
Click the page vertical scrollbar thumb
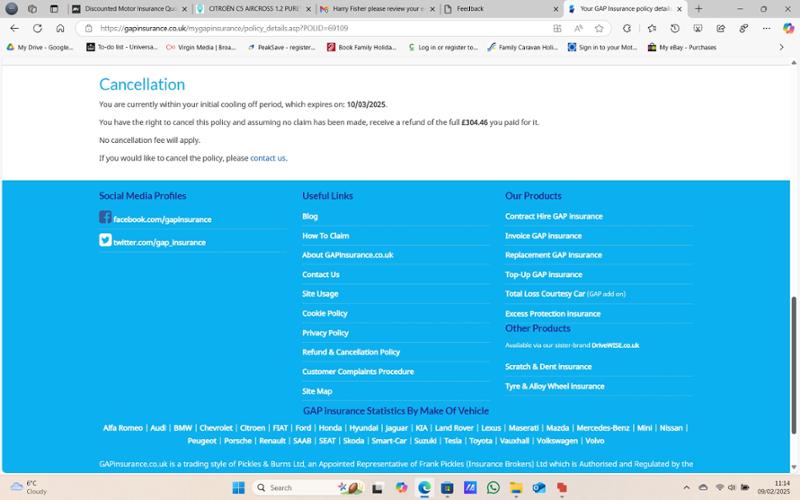pos(794,365)
